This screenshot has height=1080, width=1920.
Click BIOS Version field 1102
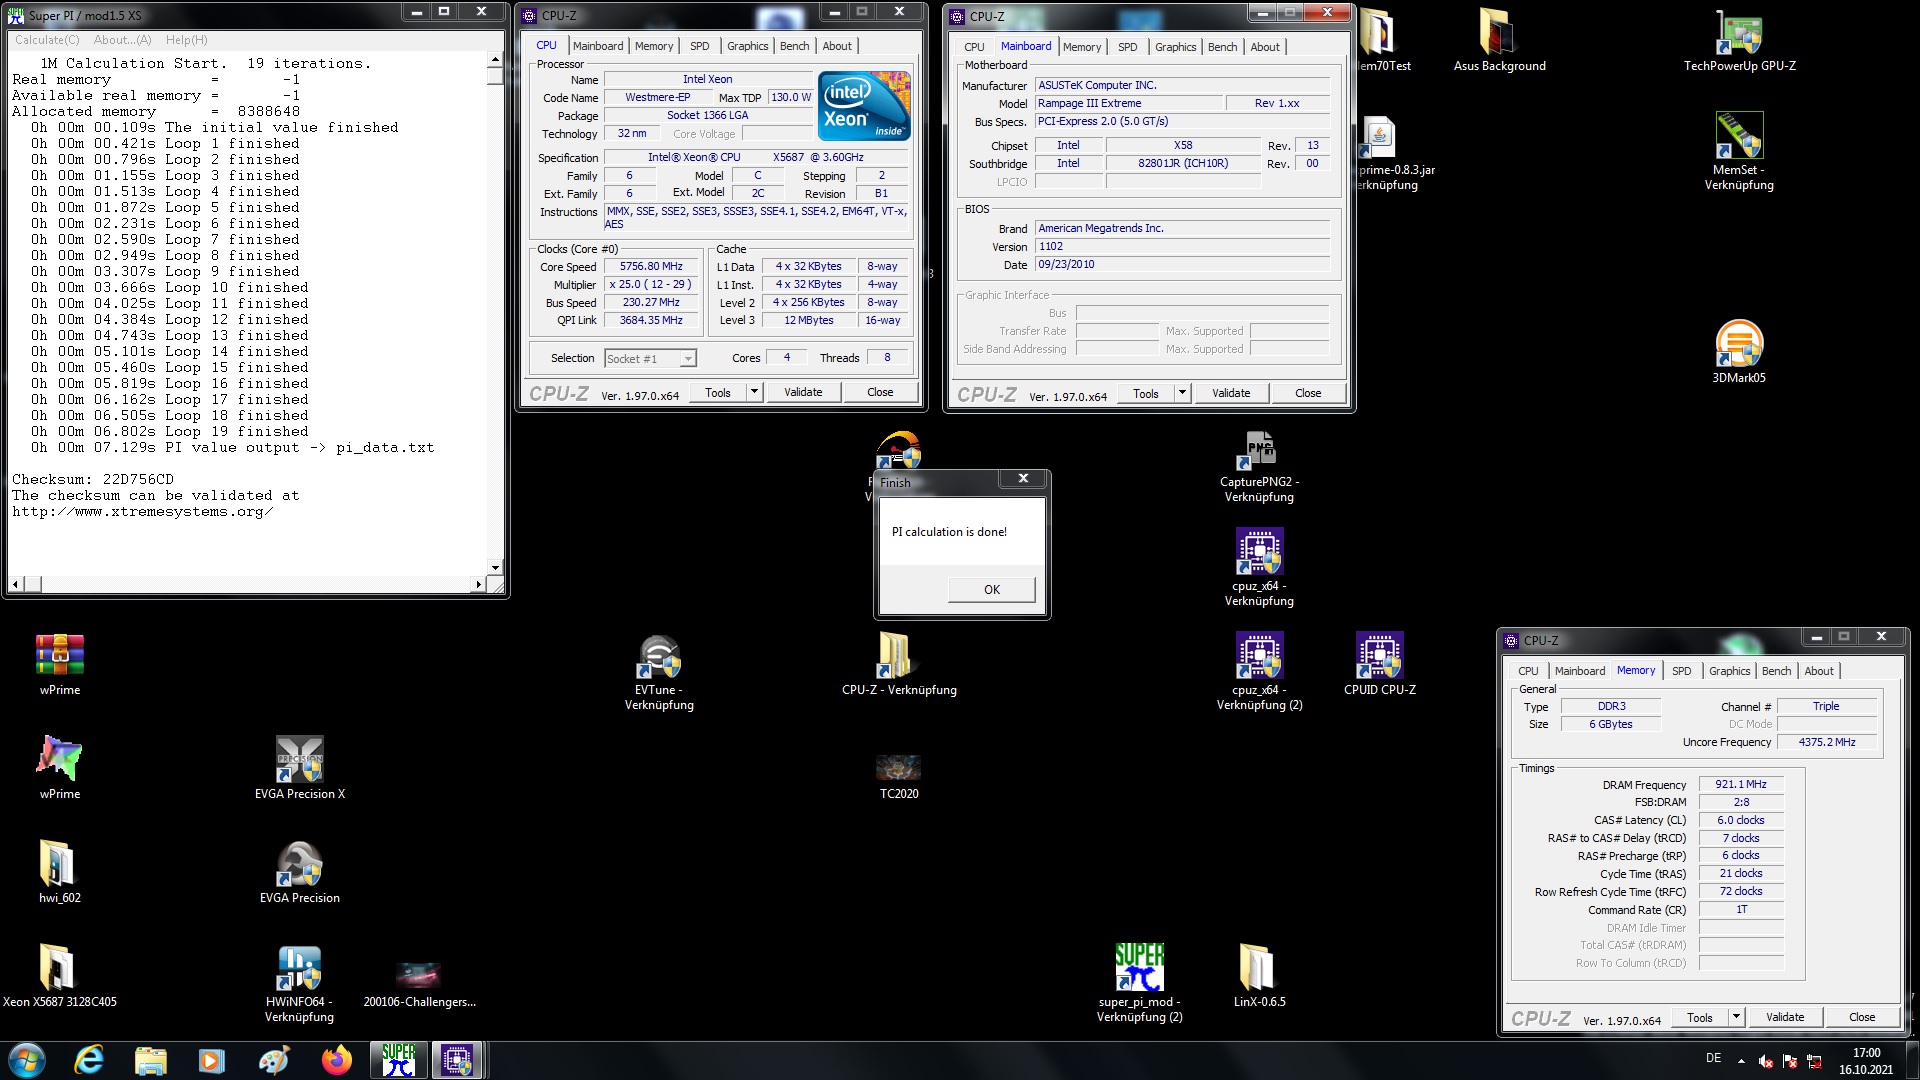1183,247
